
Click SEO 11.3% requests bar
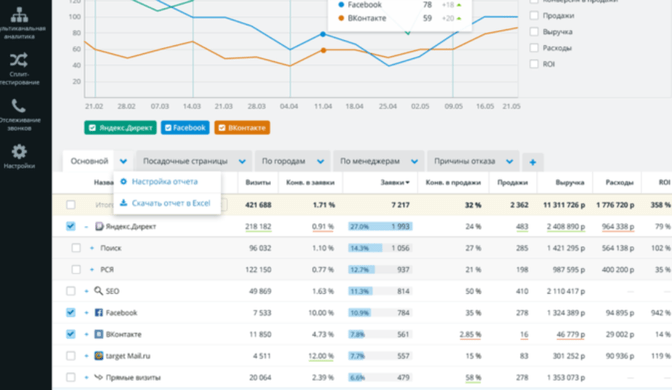380,291
